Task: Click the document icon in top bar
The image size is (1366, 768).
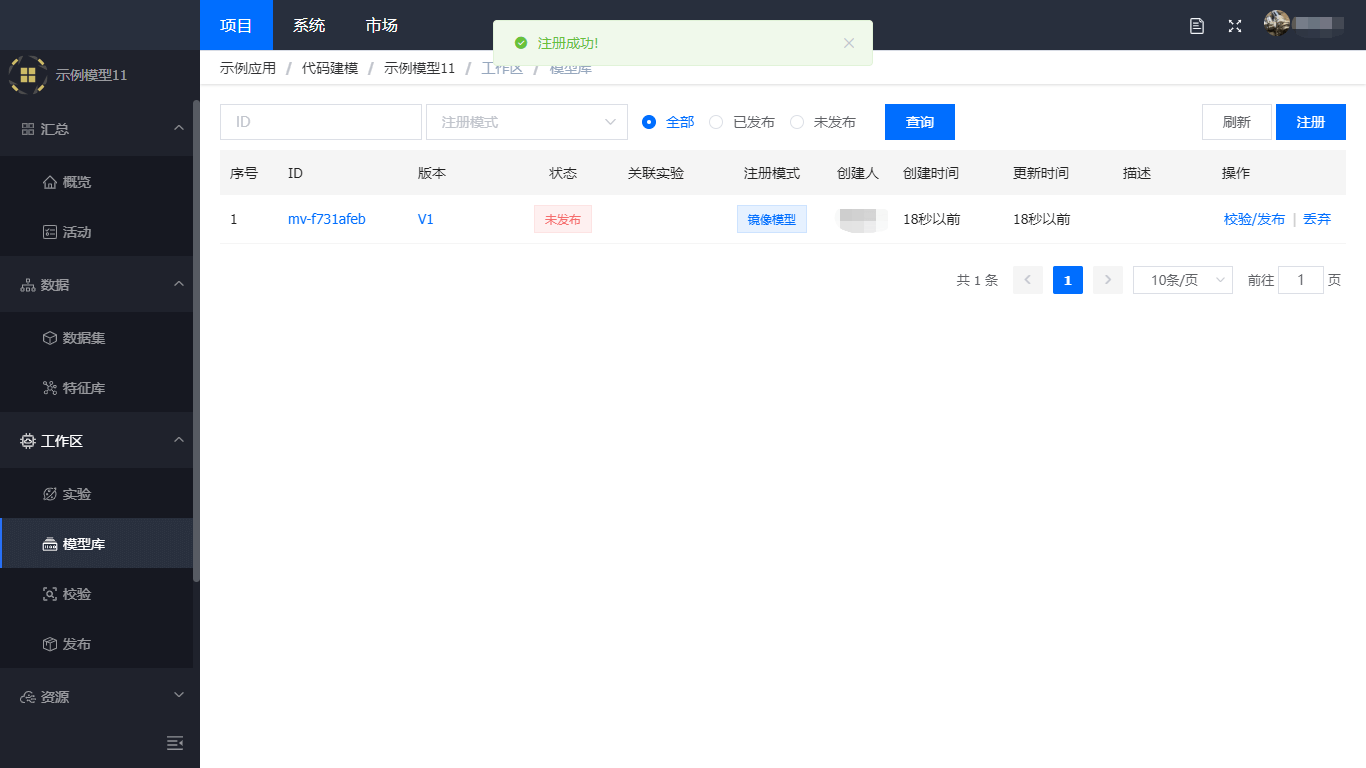Action: click(x=1196, y=26)
